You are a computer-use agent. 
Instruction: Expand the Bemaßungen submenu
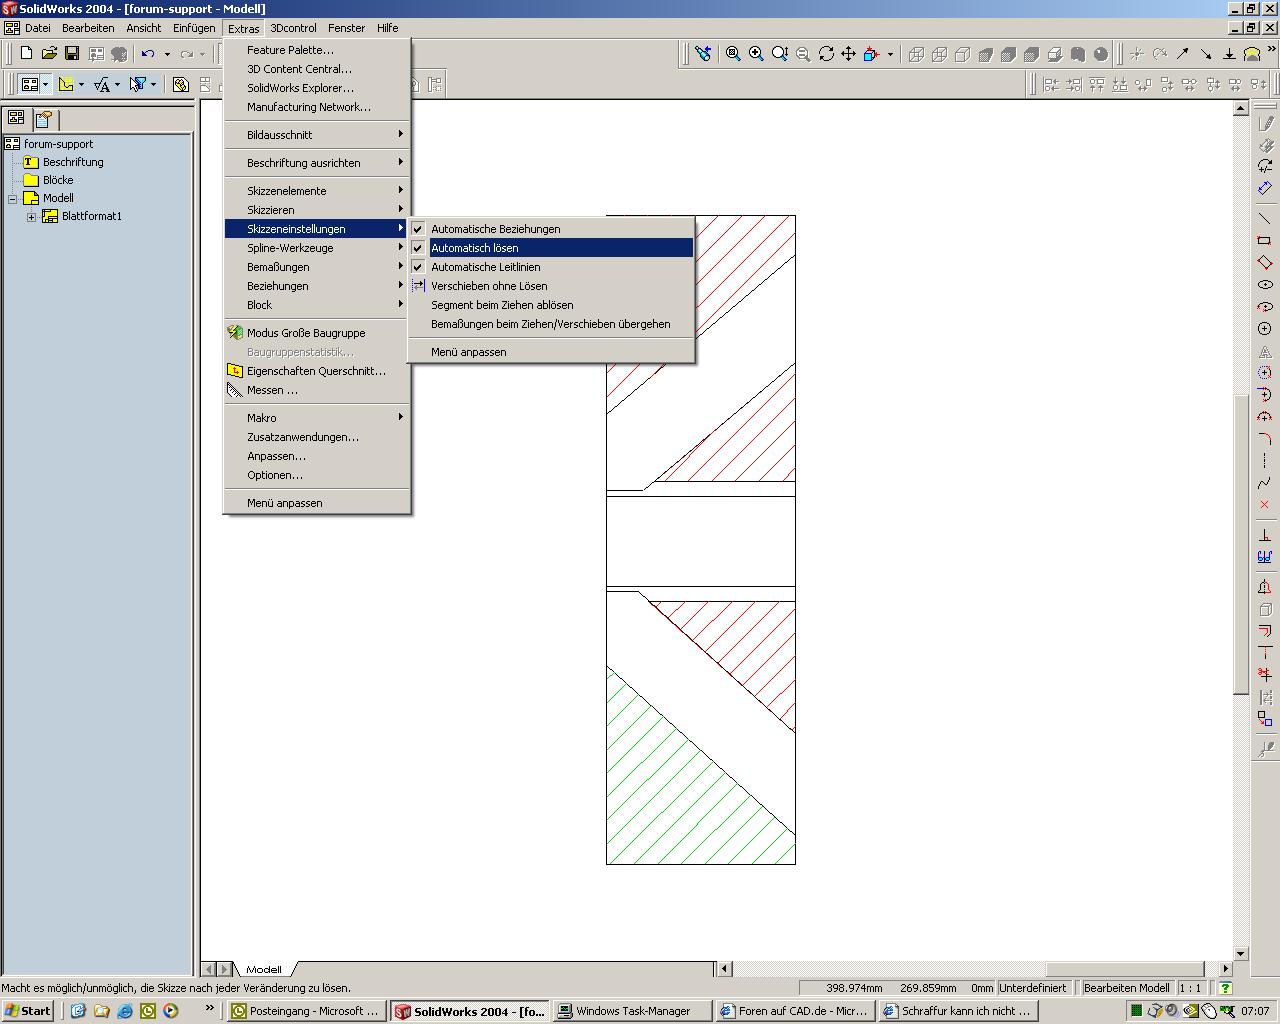(x=317, y=267)
